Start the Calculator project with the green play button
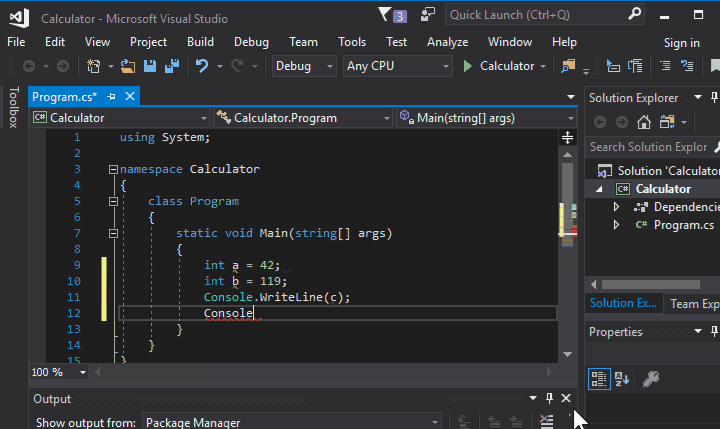 [x=467, y=66]
